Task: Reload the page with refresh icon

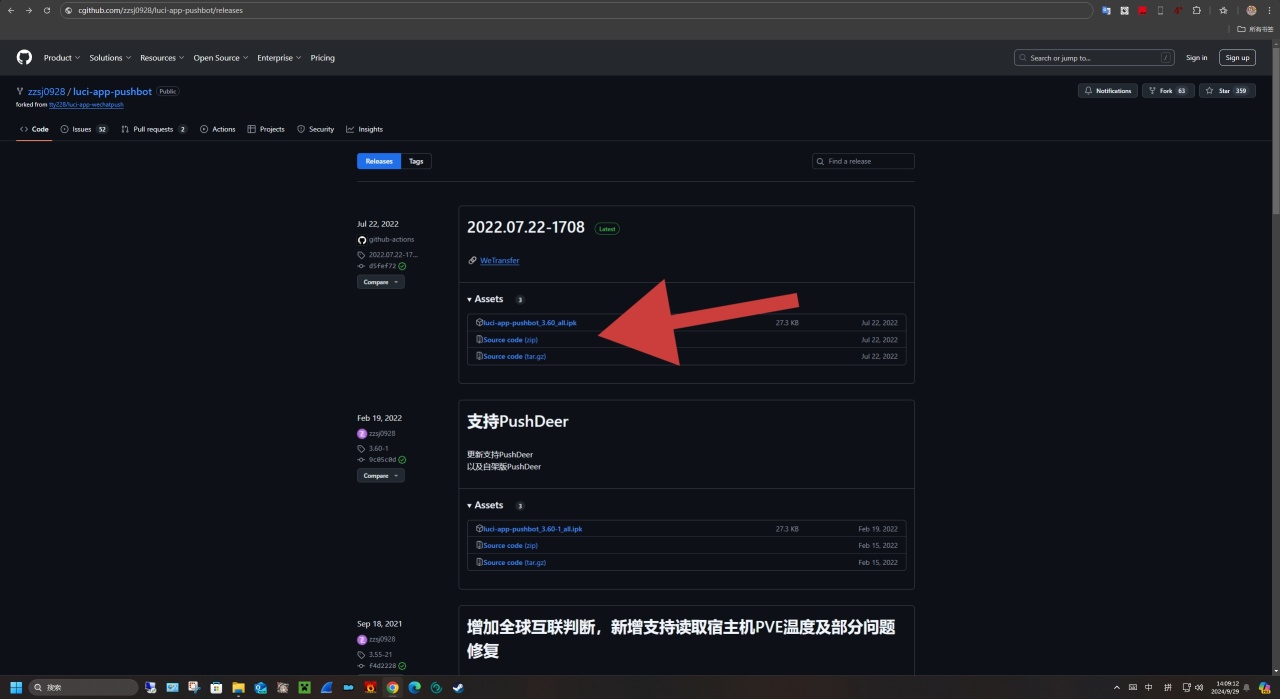Action: pyautogui.click(x=47, y=10)
